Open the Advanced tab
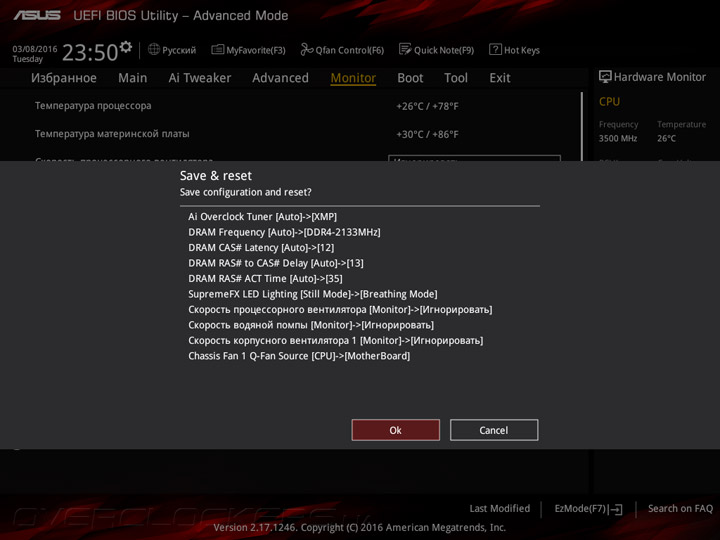The height and width of the screenshot is (540, 720). 281,78
